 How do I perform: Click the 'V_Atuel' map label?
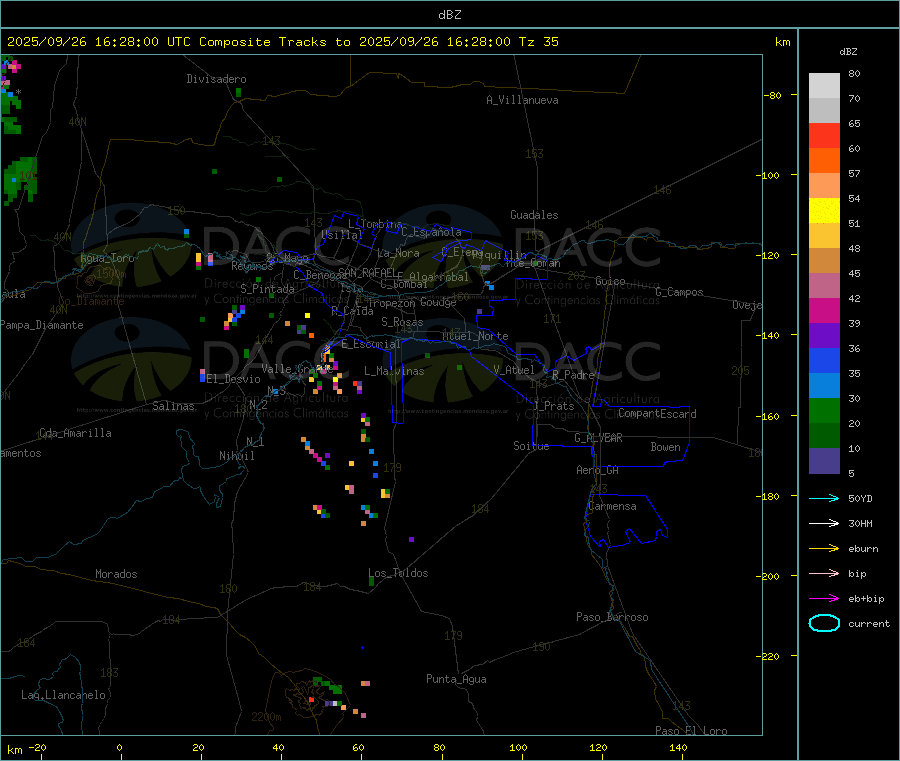(514, 370)
